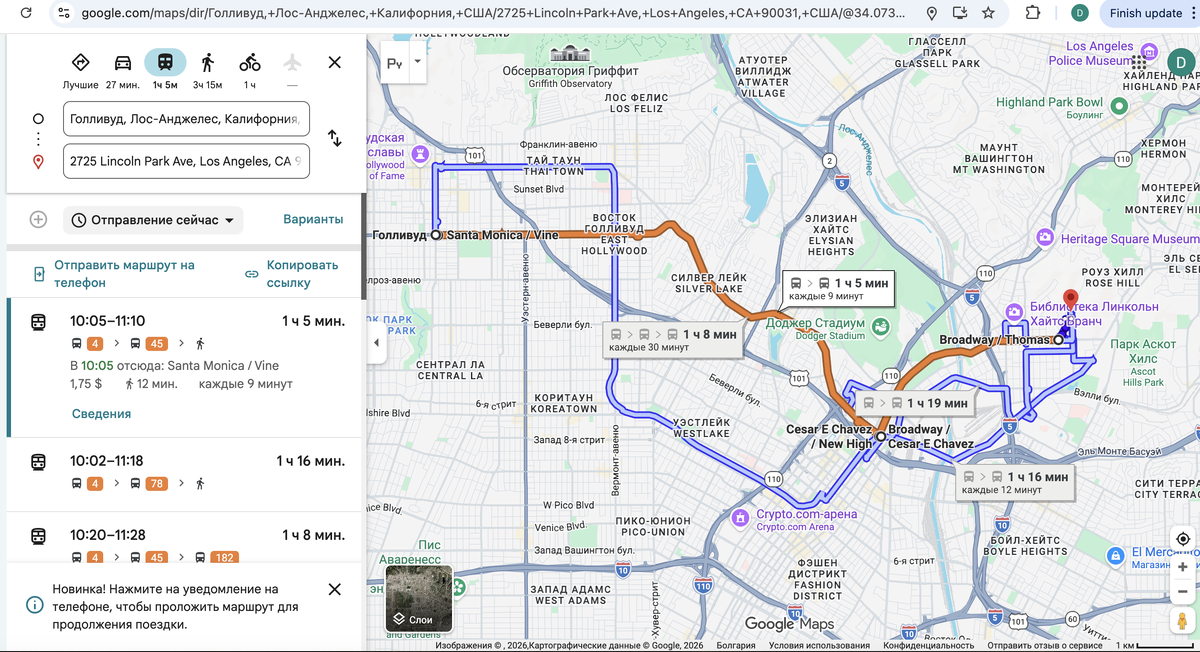View site information icon in address bar

click(64, 13)
